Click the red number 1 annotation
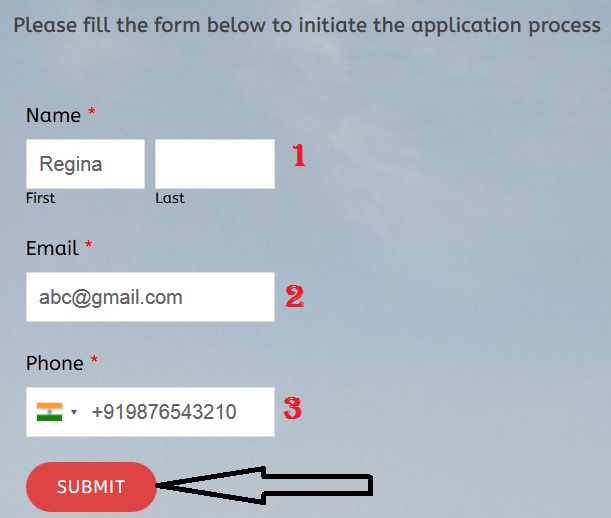The height and width of the screenshot is (518, 611). tap(299, 156)
